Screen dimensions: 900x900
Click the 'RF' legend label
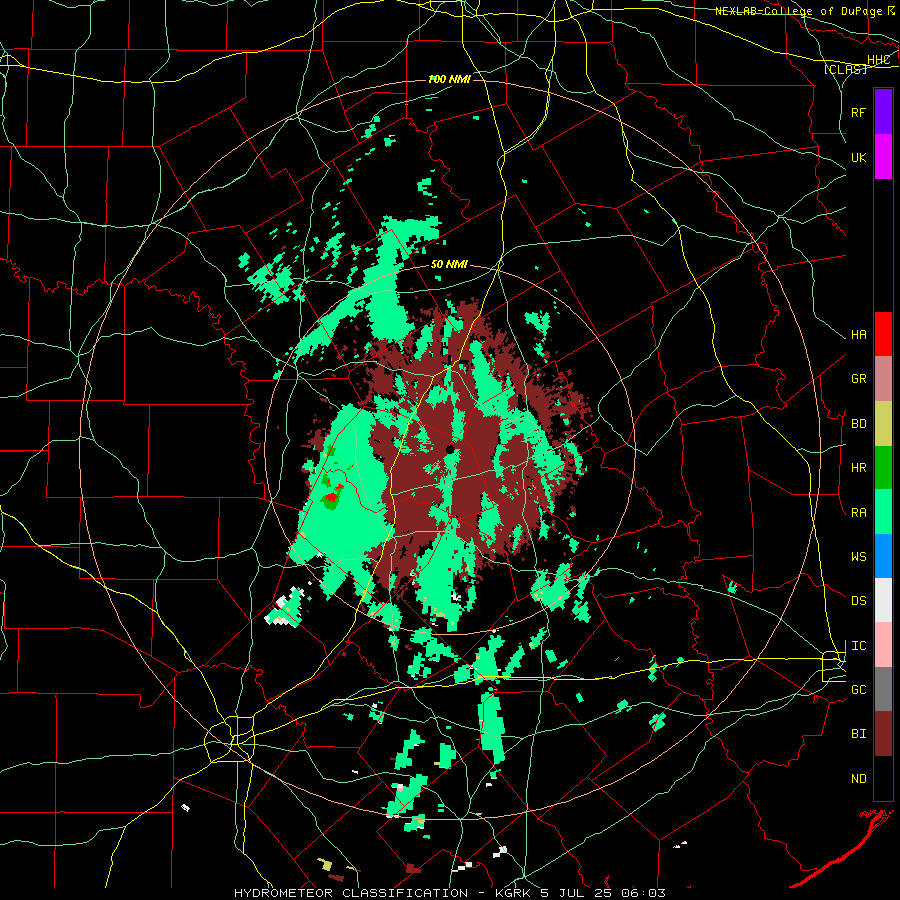coord(858,112)
